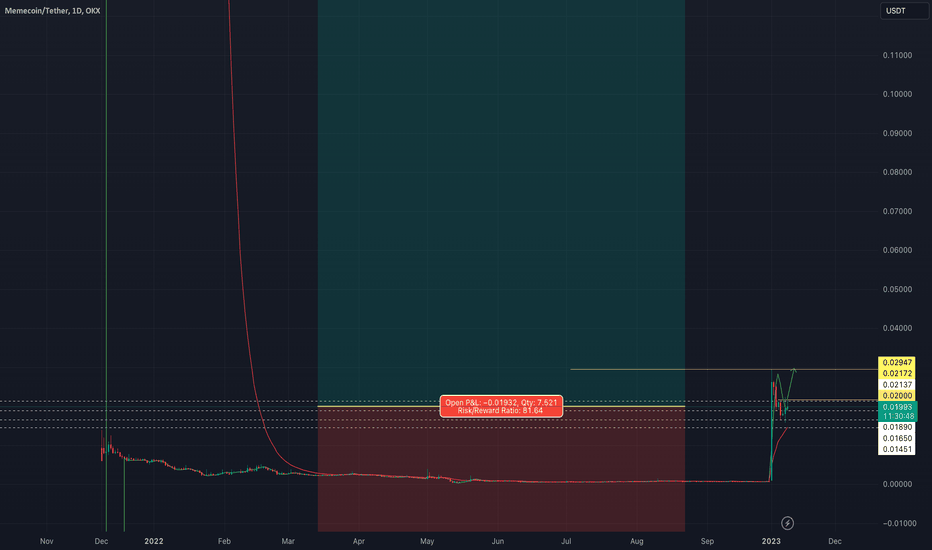Screen dimensions: 932x550
Task: Select the Open P&L position label
Action: click(501, 407)
